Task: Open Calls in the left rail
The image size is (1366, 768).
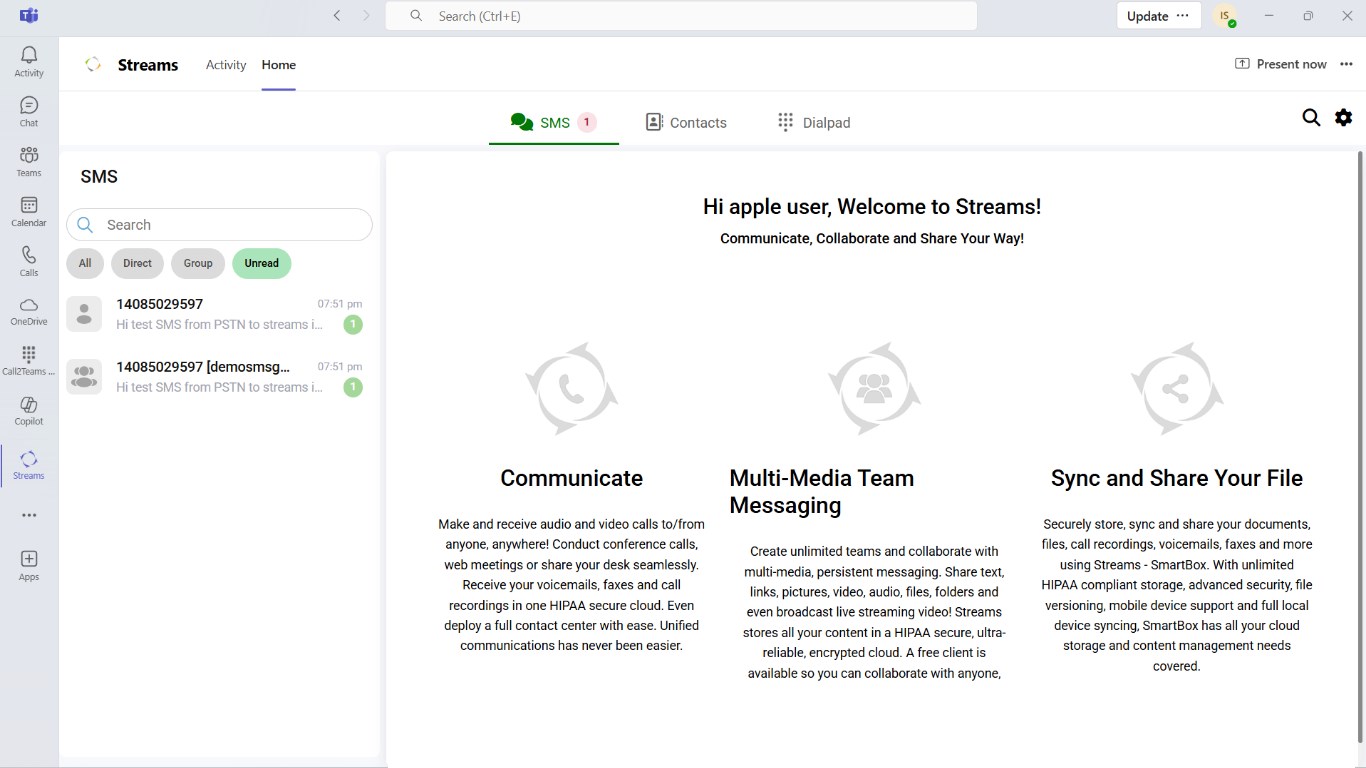Action: [x=29, y=261]
